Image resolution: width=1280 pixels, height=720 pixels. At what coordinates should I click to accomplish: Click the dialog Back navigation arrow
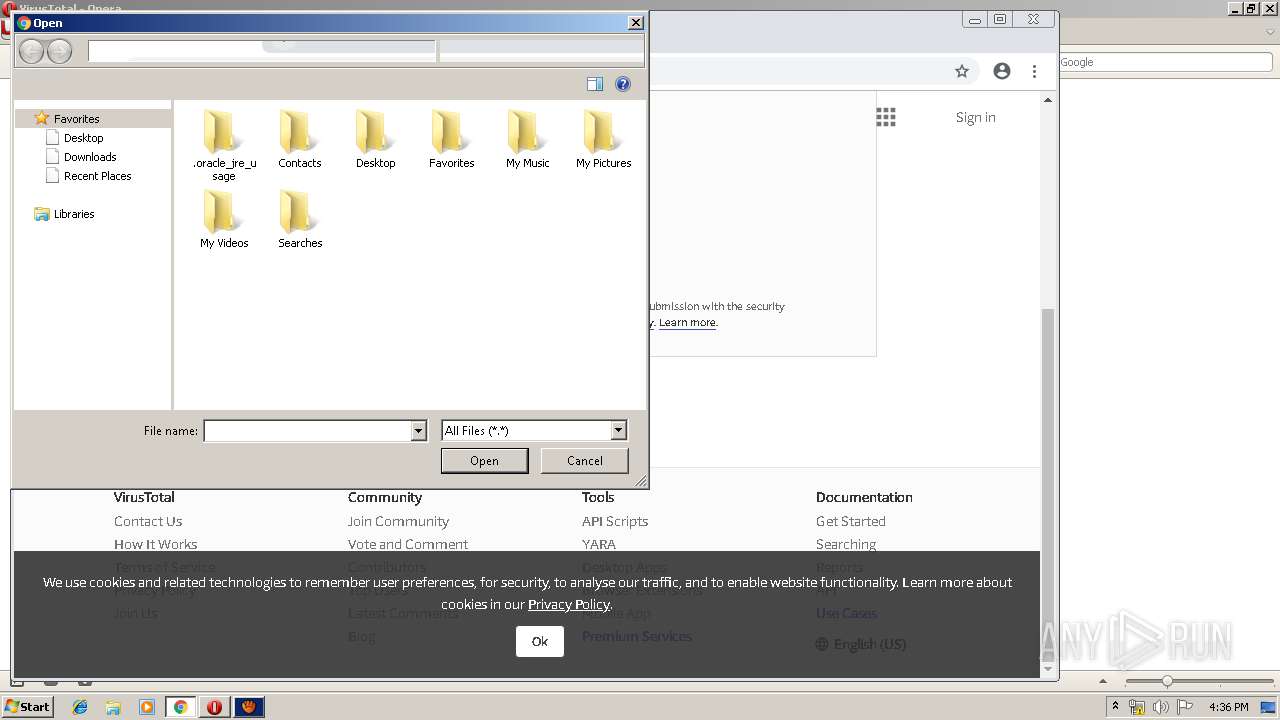pyautogui.click(x=31, y=51)
